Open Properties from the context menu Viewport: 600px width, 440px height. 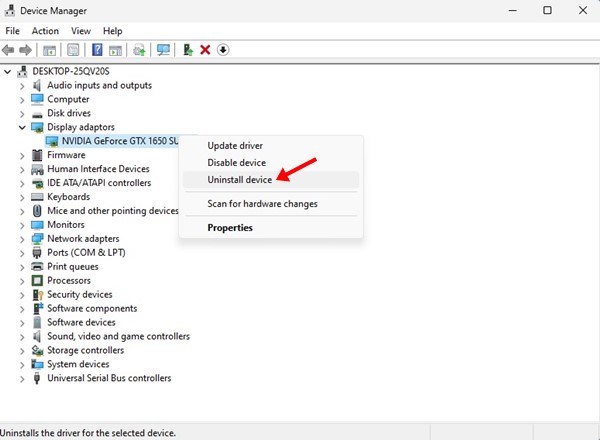271,228
